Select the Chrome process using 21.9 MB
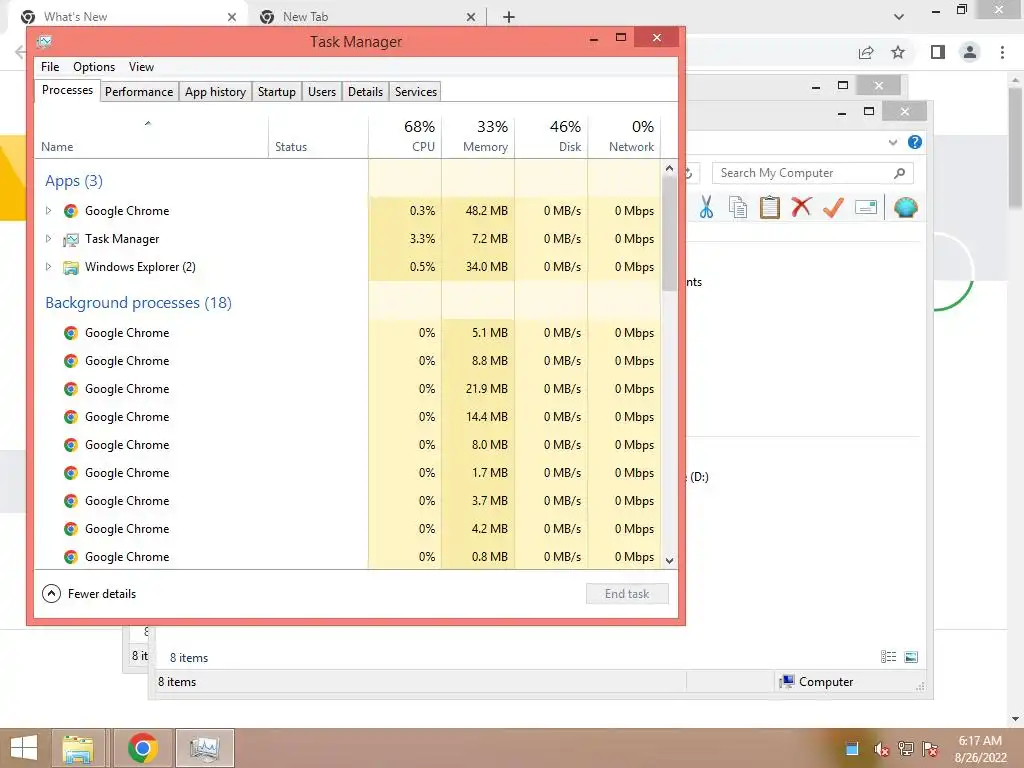 (x=347, y=389)
